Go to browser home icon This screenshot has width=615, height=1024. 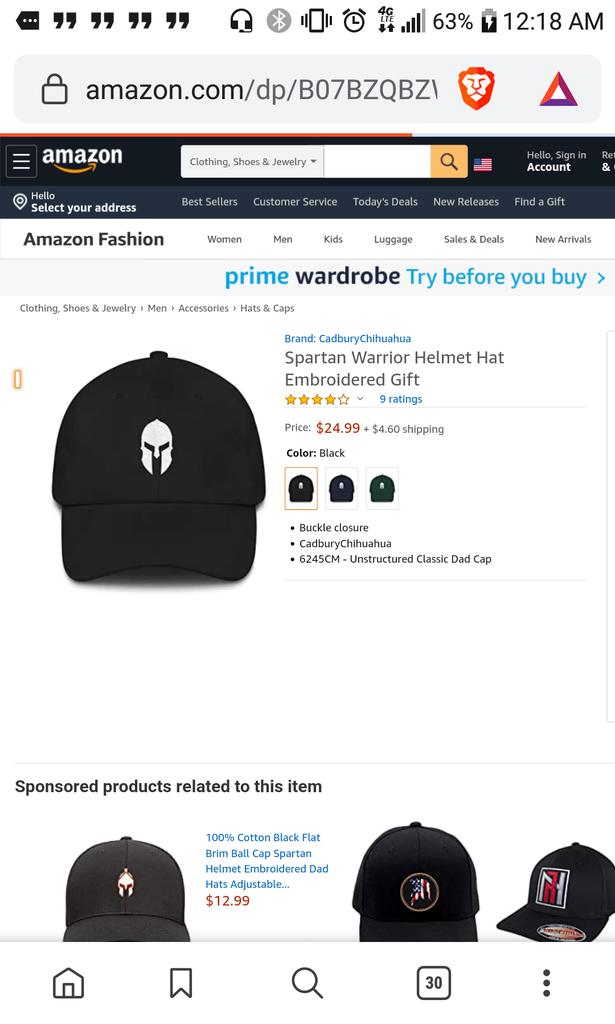pyautogui.click(x=69, y=983)
